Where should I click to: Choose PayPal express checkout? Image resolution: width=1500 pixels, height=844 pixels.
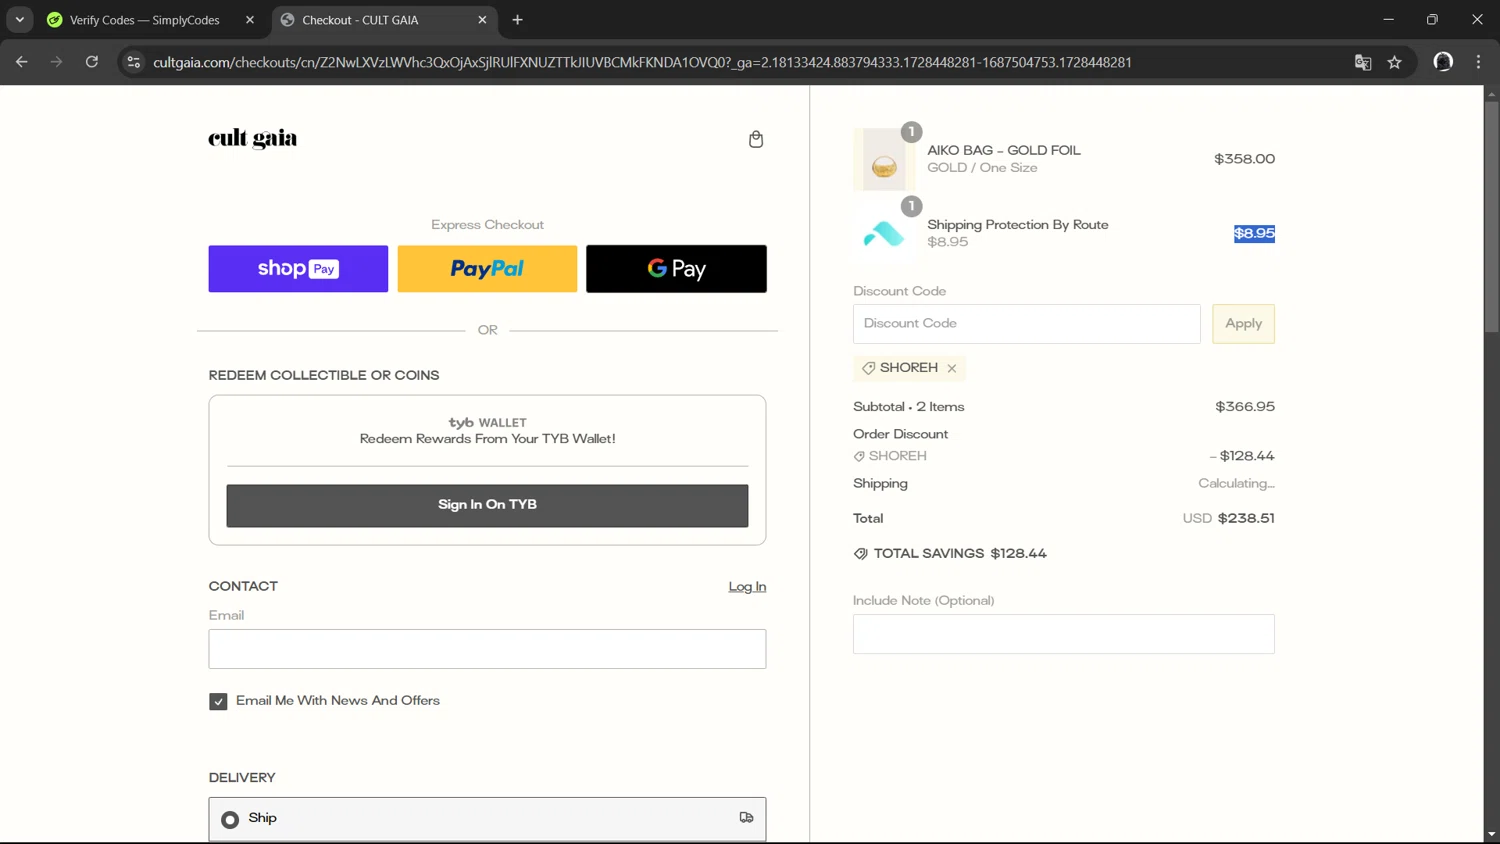tap(487, 269)
